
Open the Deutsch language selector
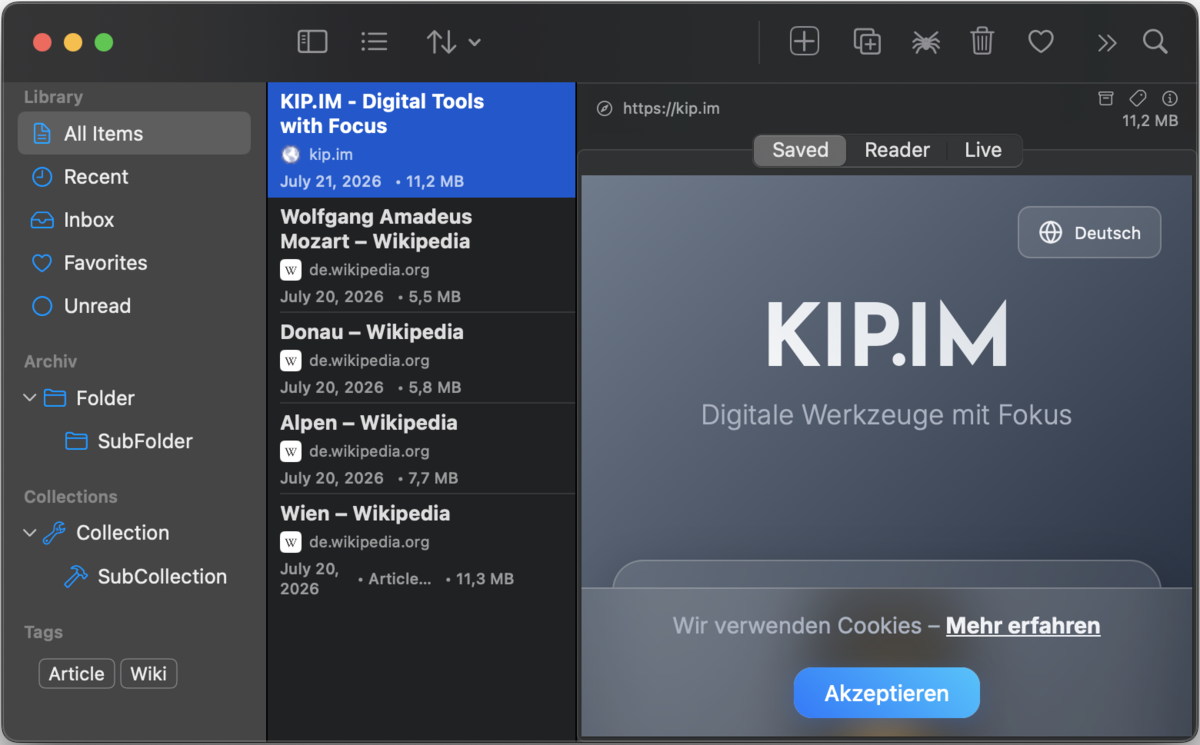coord(1089,233)
